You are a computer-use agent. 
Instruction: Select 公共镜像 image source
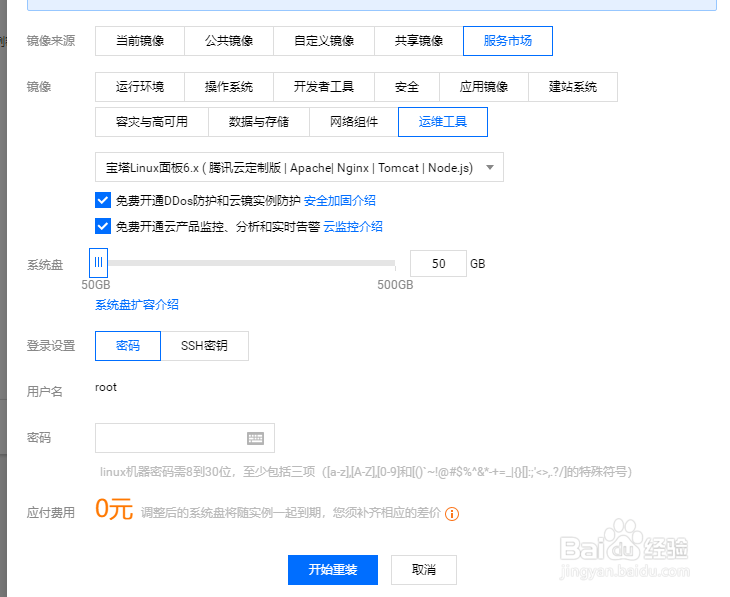[229, 41]
